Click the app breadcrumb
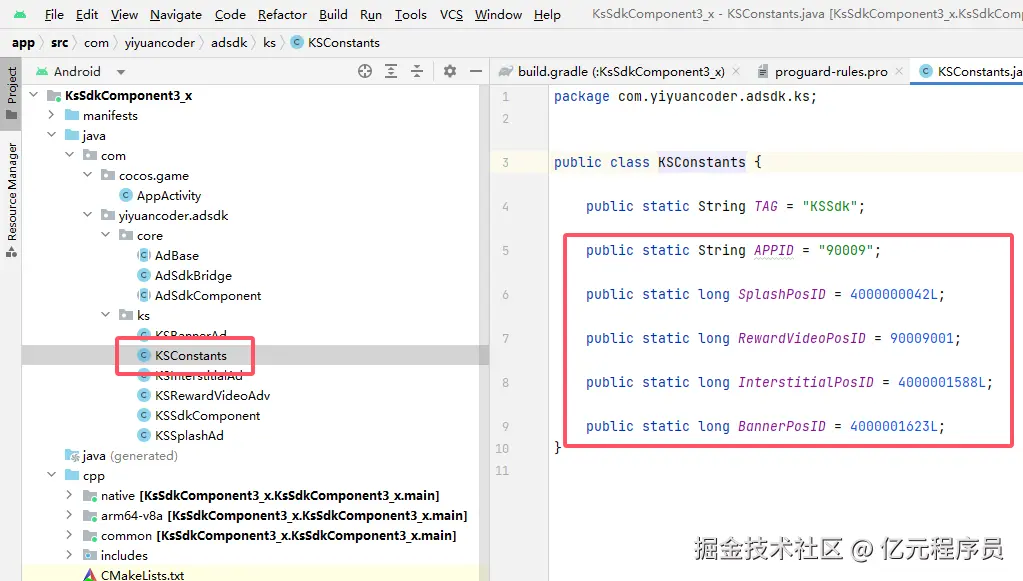The width and height of the screenshot is (1023, 581). pyautogui.click(x=23, y=42)
